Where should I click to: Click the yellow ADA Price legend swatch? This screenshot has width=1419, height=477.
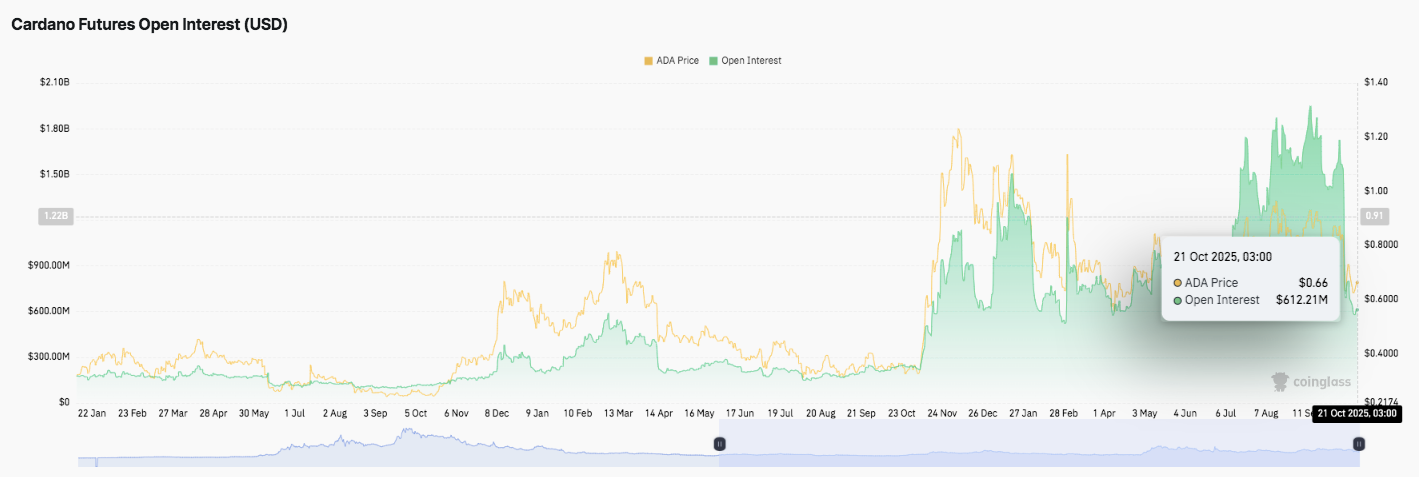click(x=649, y=61)
